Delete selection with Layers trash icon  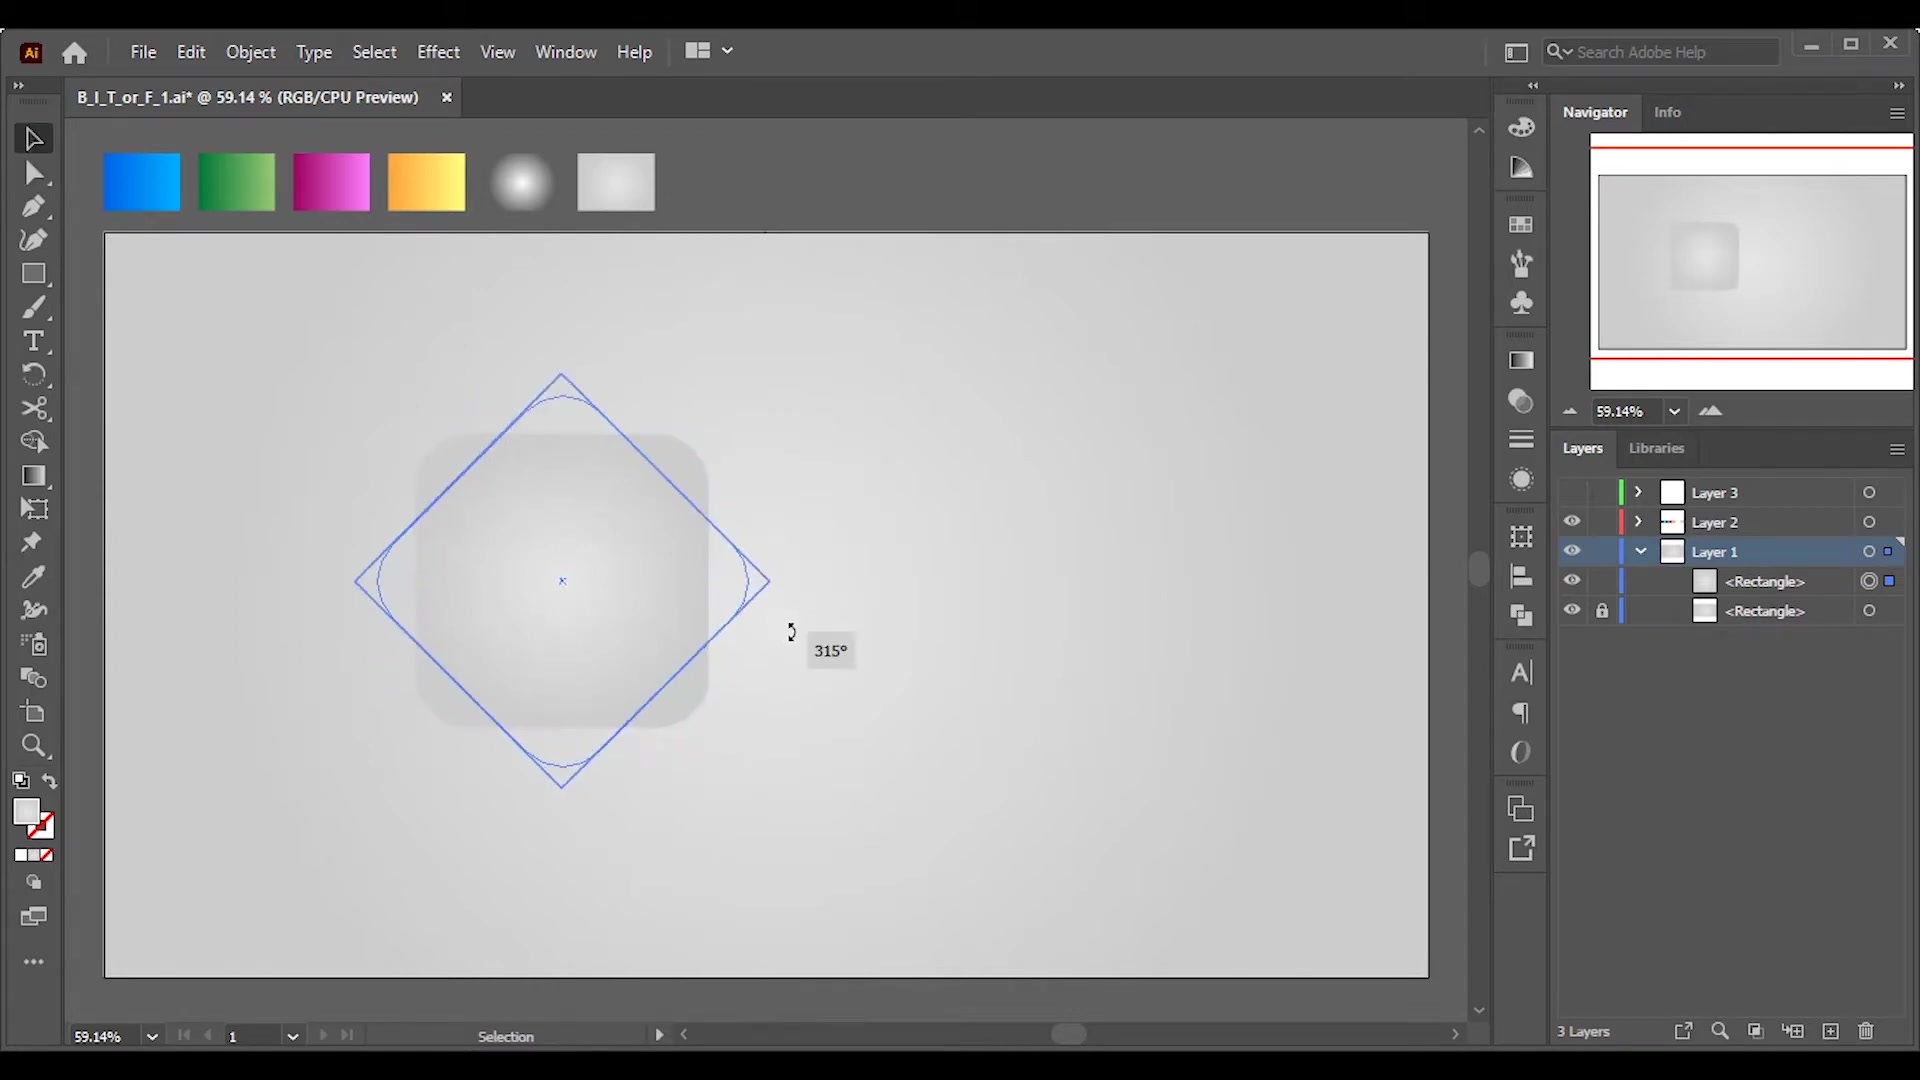pyautogui.click(x=1866, y=1031)
